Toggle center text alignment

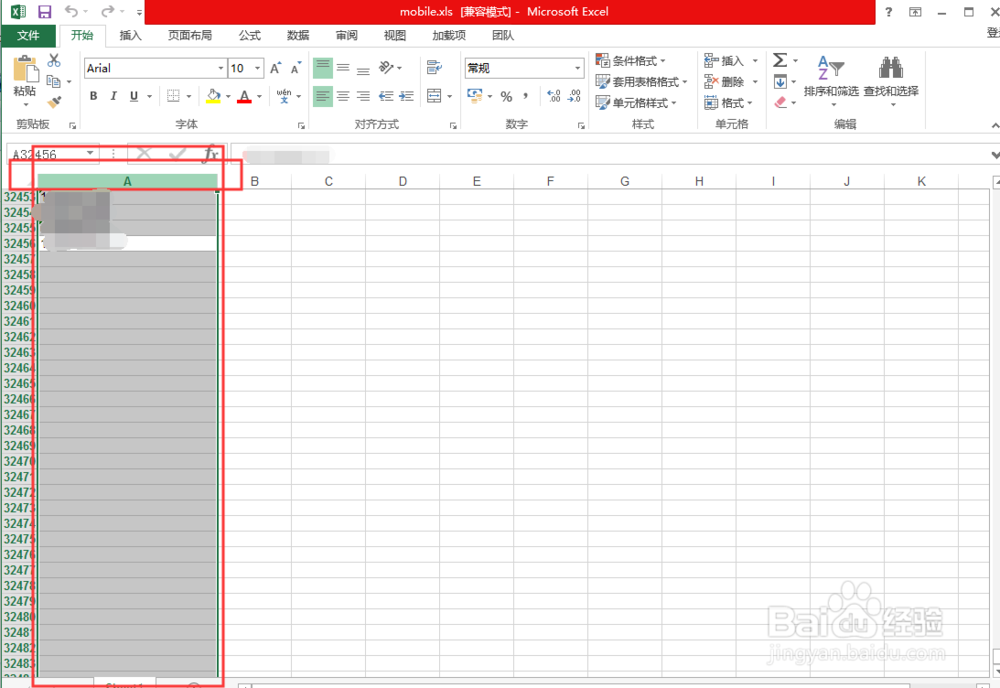tap(343, 96)
